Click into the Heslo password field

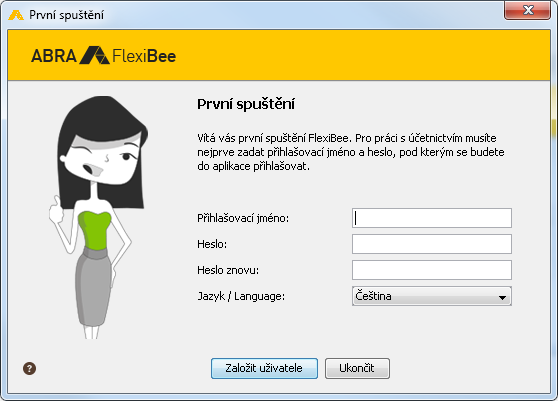pyautogui.click(x=432, y=244)
